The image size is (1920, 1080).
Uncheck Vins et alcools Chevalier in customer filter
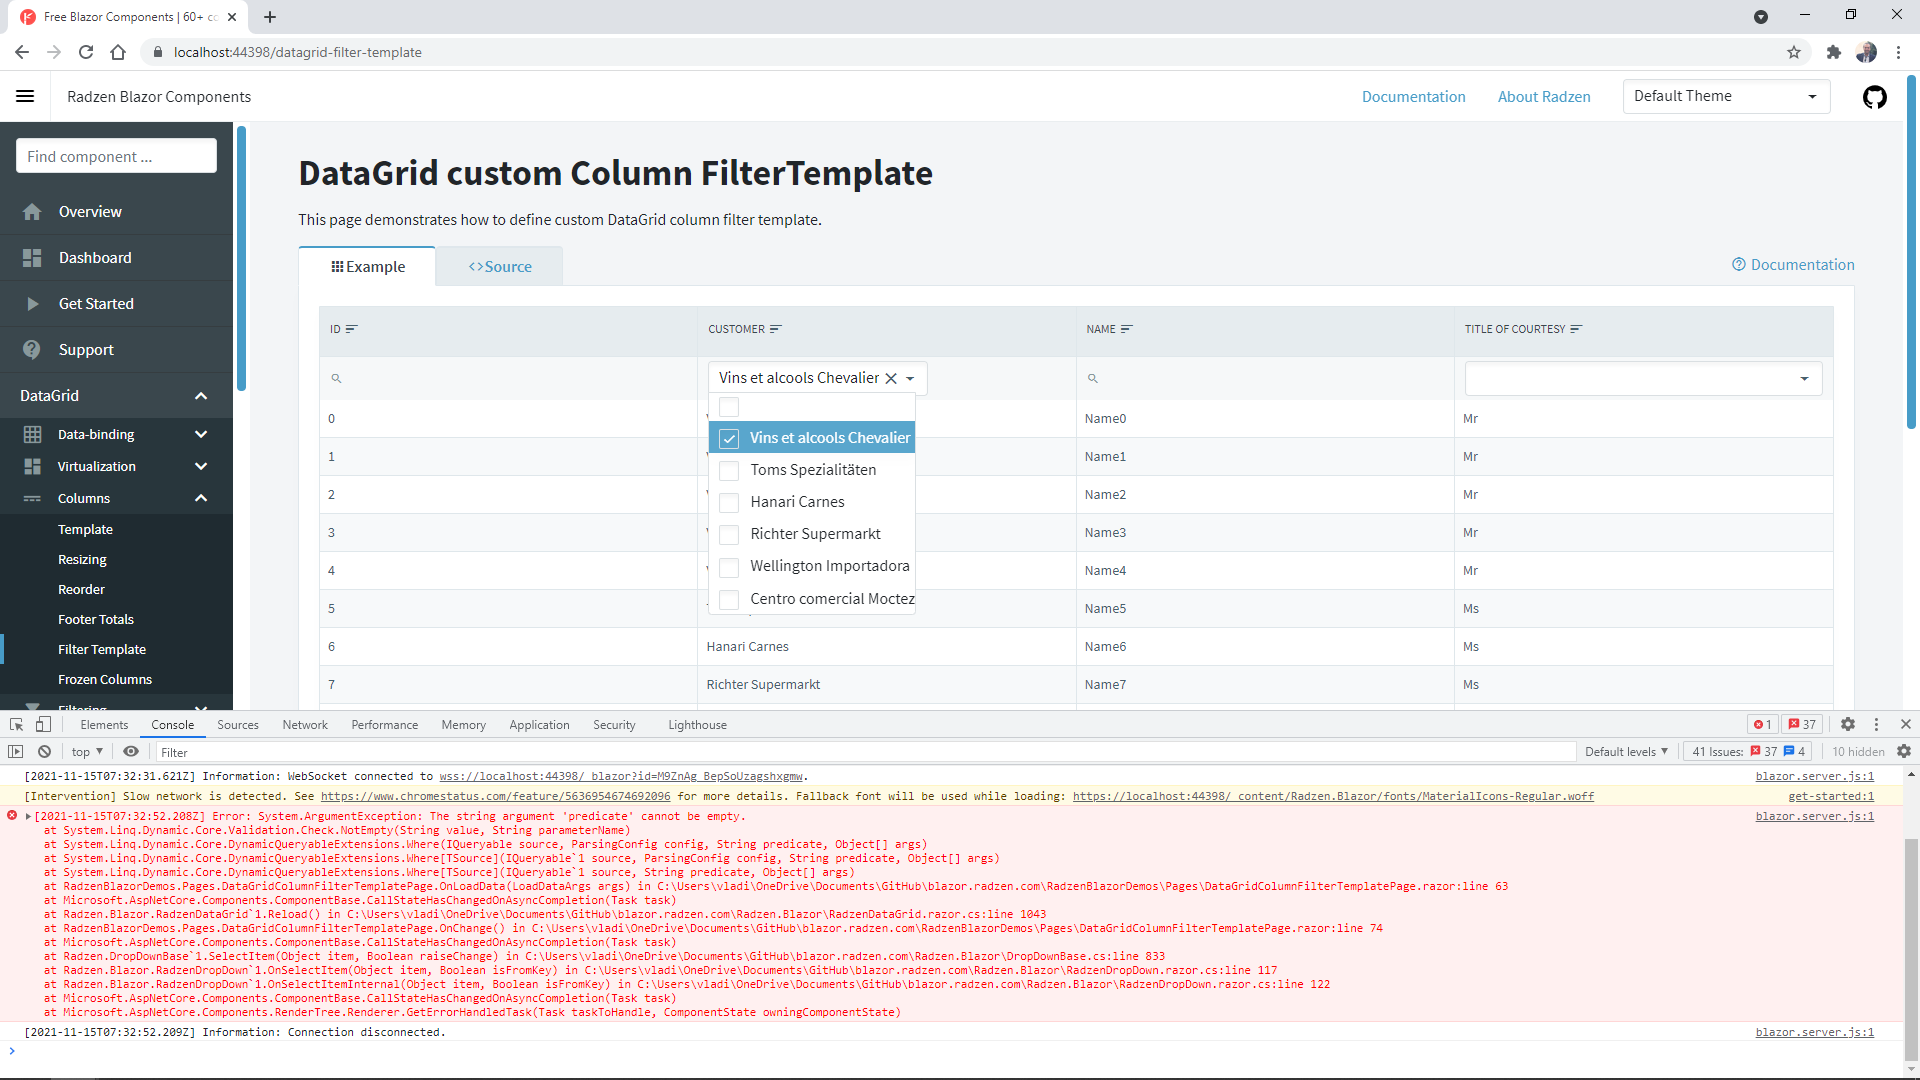729,438
